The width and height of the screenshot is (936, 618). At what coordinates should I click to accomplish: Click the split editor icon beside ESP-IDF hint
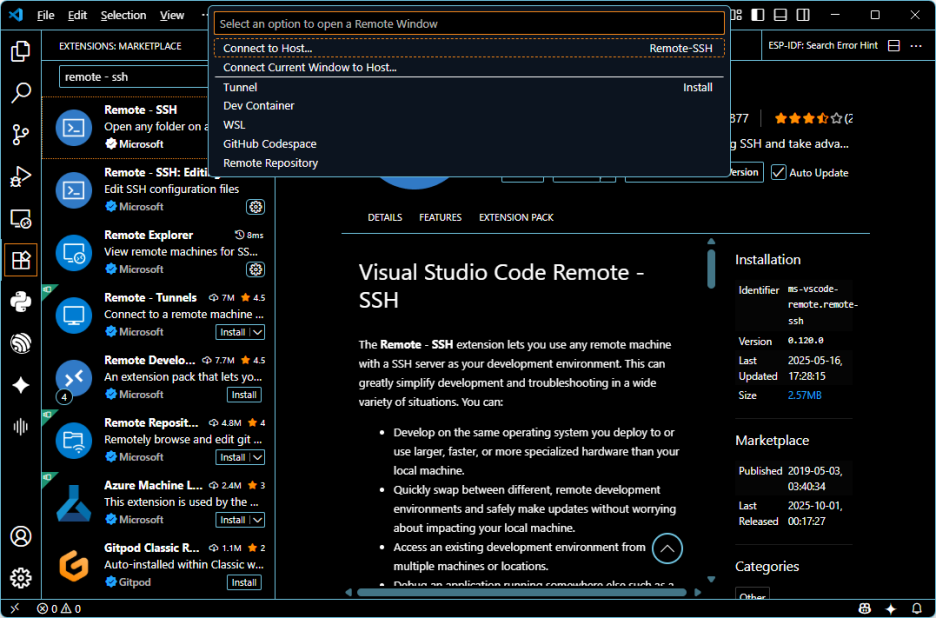pyautogui.click(x=894, y=46)
